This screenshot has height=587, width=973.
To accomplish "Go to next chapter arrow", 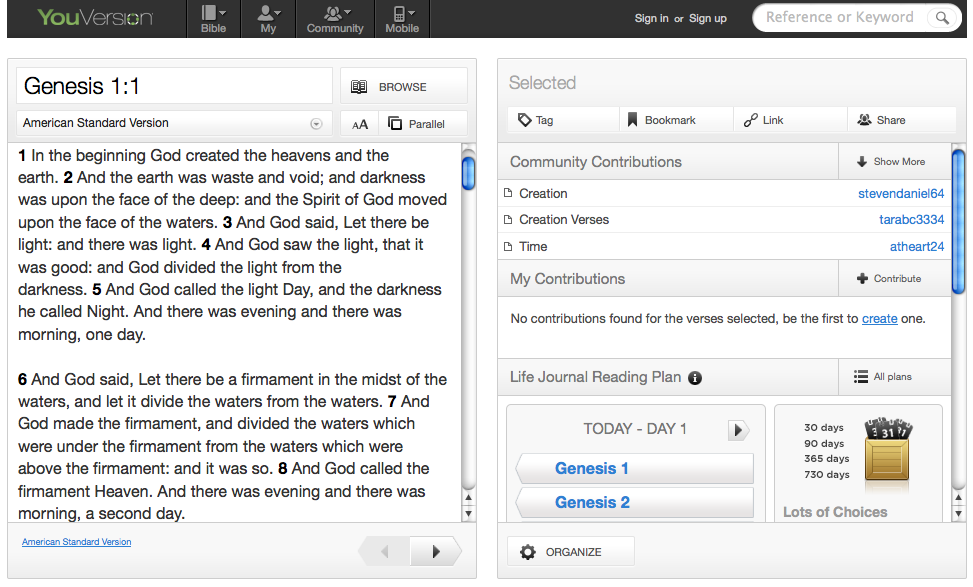I will (x=436, y=551).
